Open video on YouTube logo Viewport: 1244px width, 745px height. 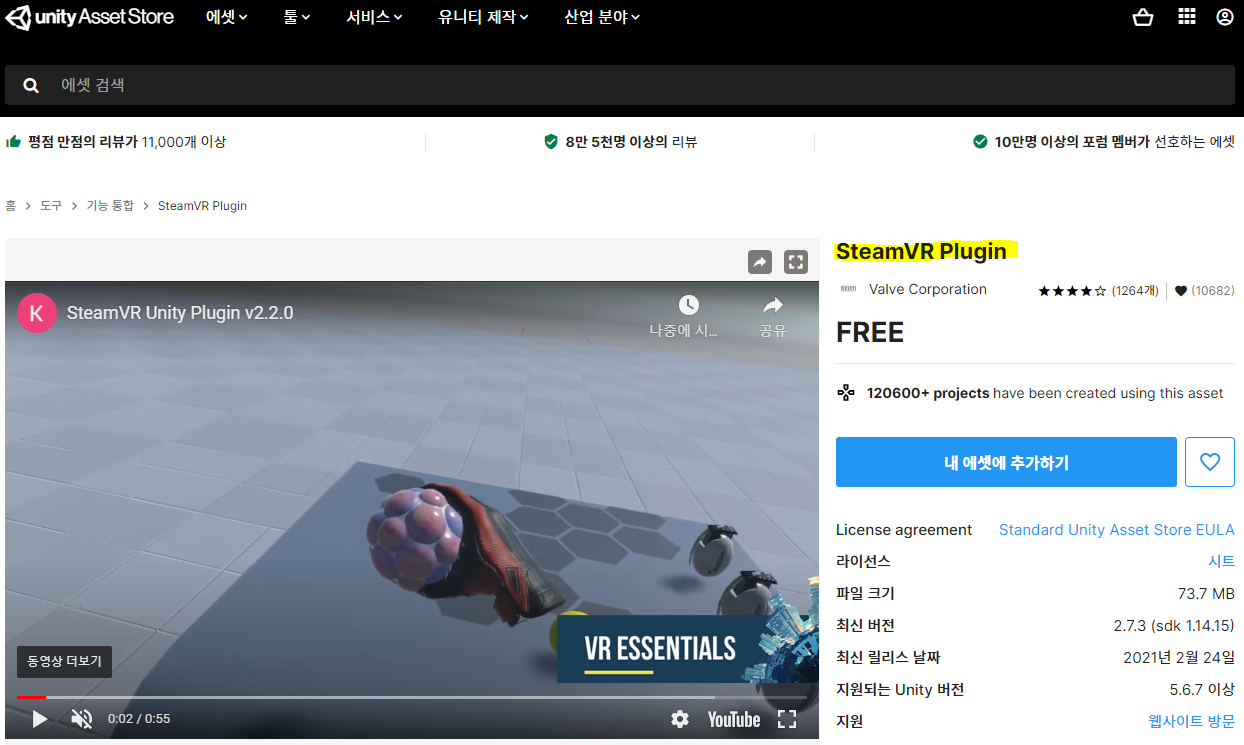pos(734,720)
